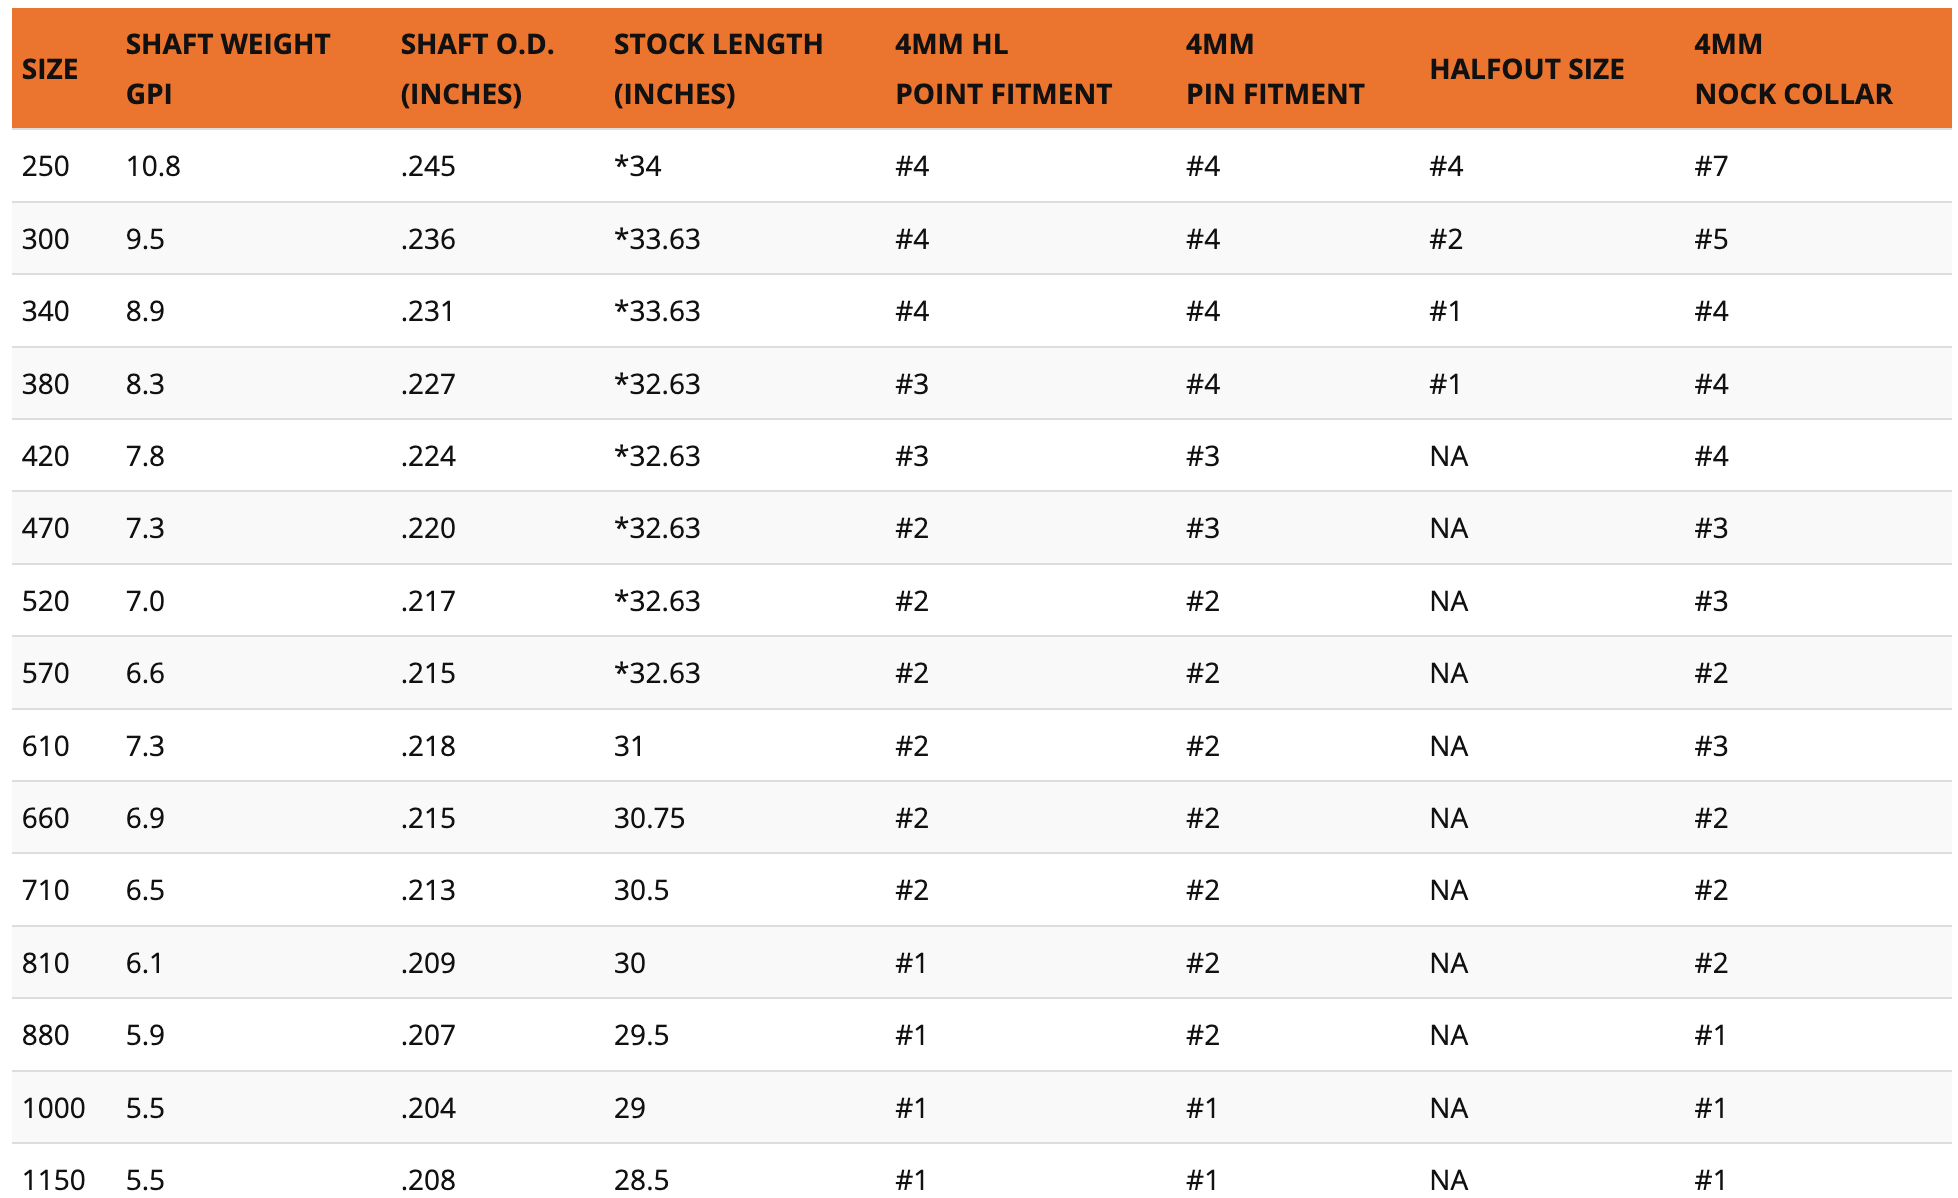Select the #5 nock collar cell
Image resolution: width=1958 pixels, height=1198 pixels.
pos(1711,239)
